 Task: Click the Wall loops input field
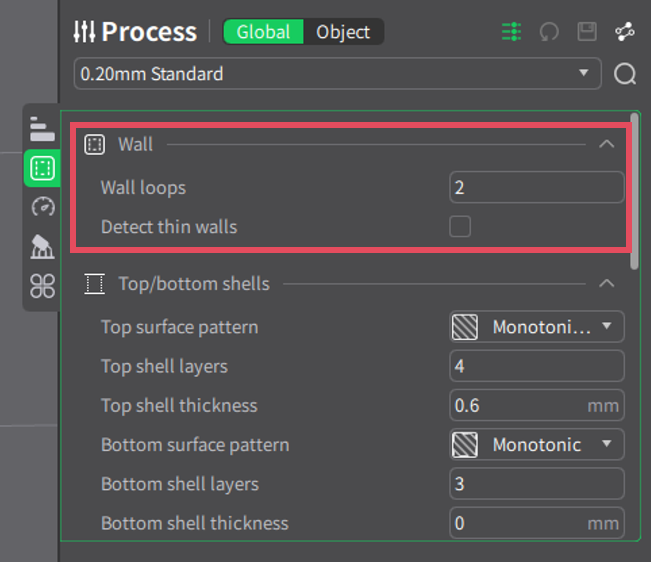pyautogui.click(x=536, y=188)
